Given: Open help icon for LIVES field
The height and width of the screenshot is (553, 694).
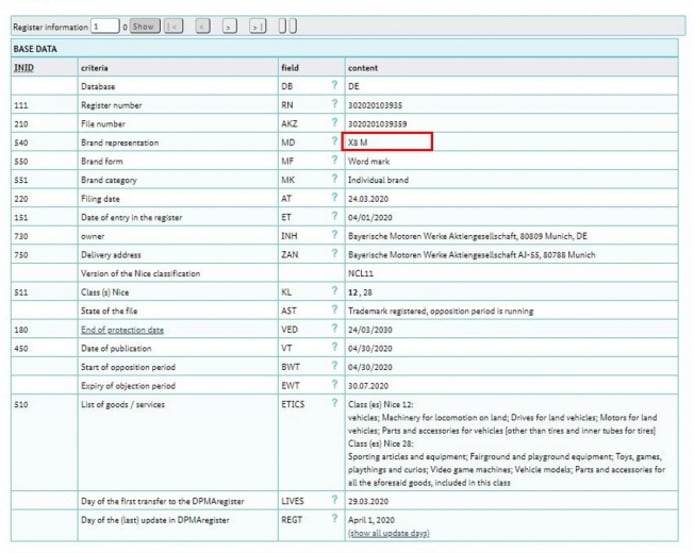Looking at the screenshot, I should [x=335, y=500].
